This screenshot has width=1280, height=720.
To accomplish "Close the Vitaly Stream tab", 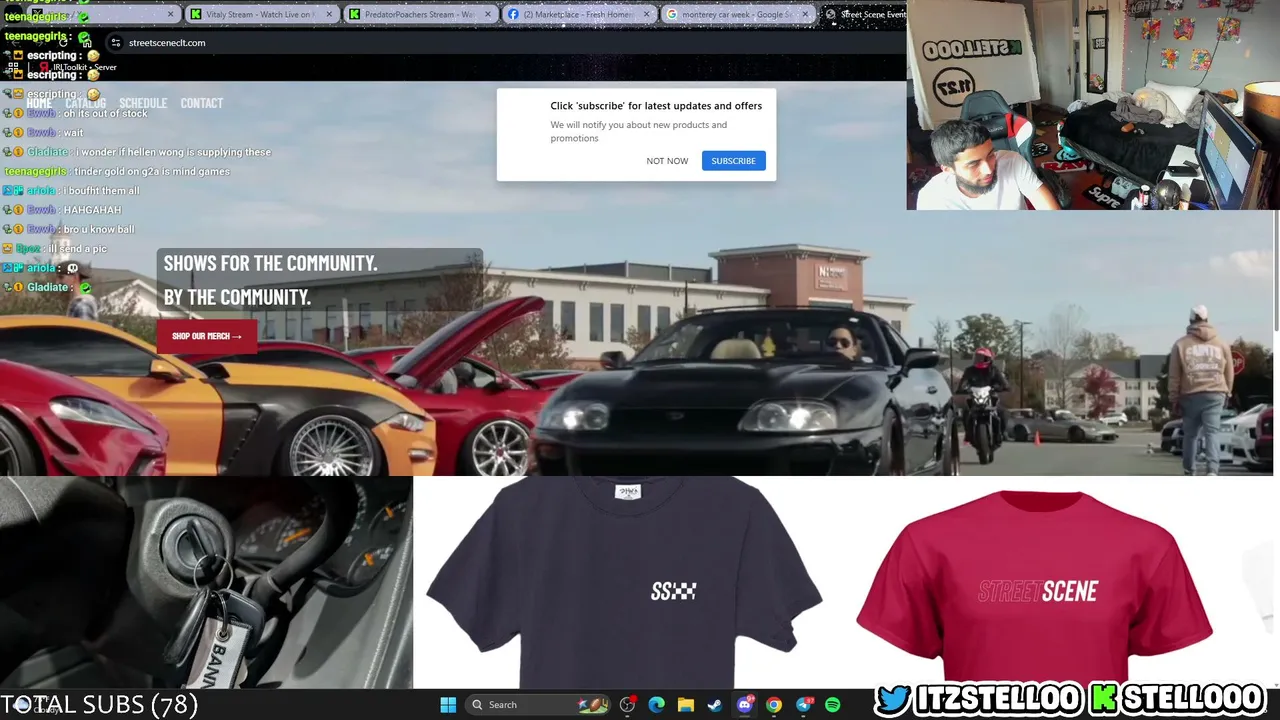I will click(329, 14).
